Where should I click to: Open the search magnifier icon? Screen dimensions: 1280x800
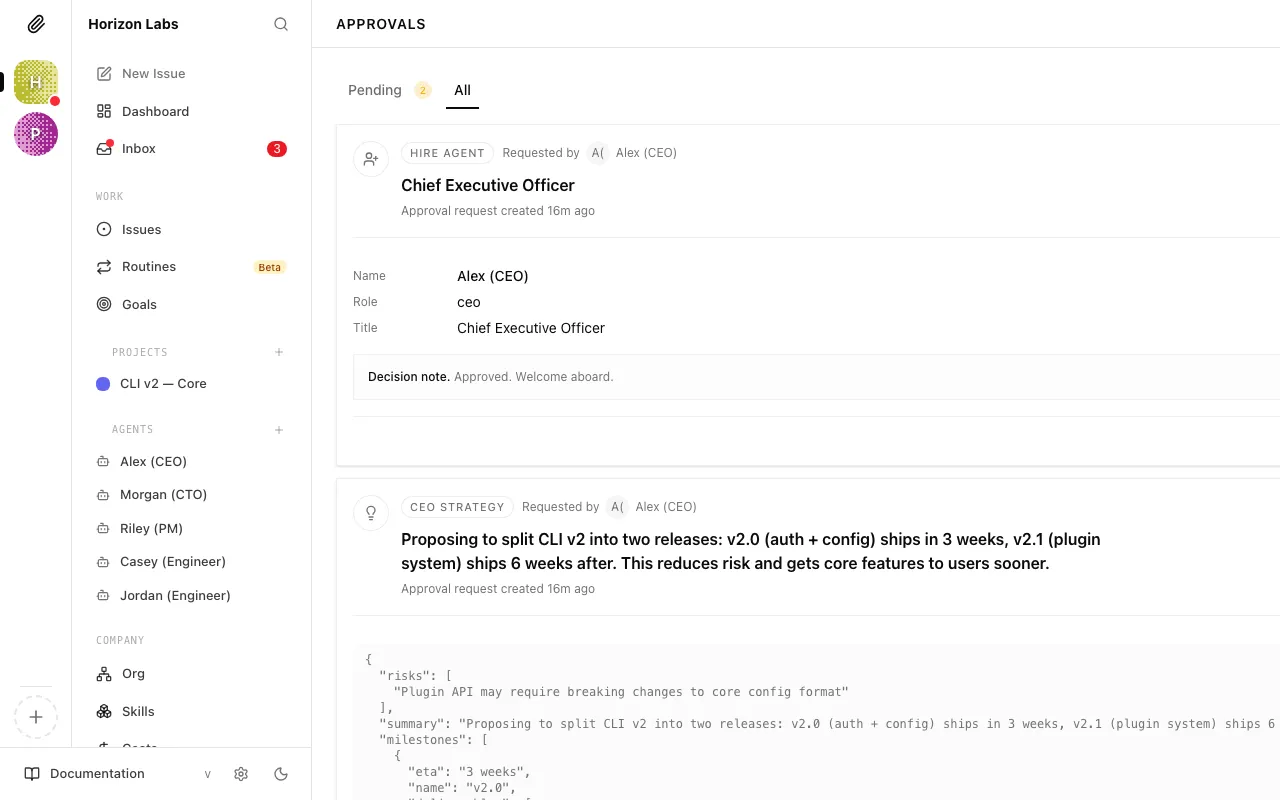(281, 24)
